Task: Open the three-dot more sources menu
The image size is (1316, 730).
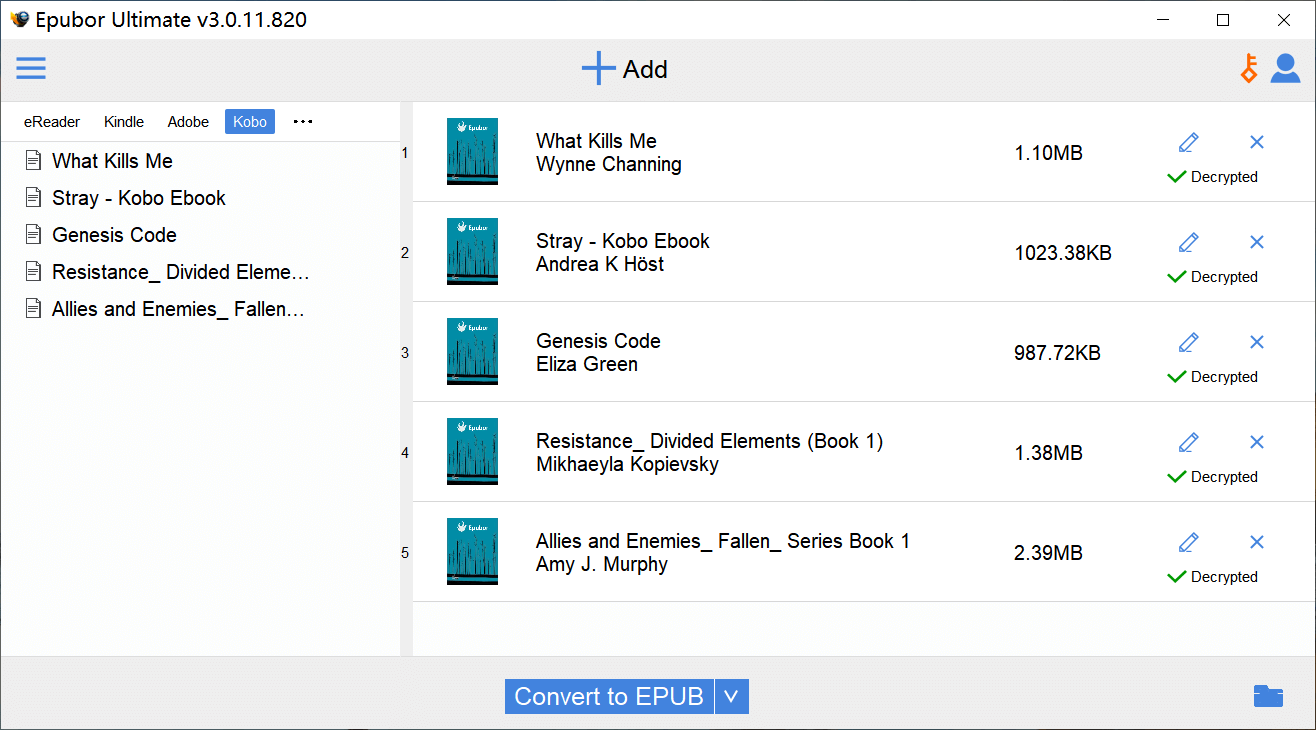Action: (303, 122)
